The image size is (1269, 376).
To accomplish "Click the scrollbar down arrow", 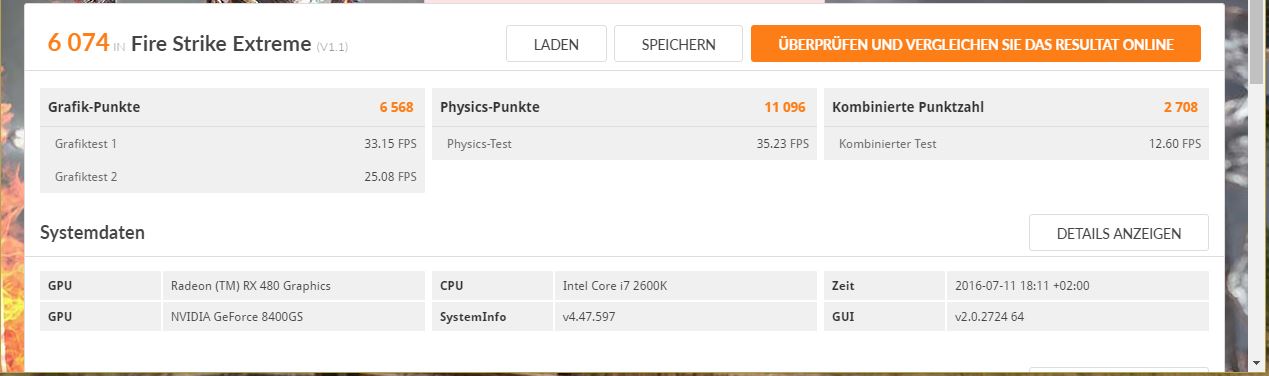I will coord(1259,362).
